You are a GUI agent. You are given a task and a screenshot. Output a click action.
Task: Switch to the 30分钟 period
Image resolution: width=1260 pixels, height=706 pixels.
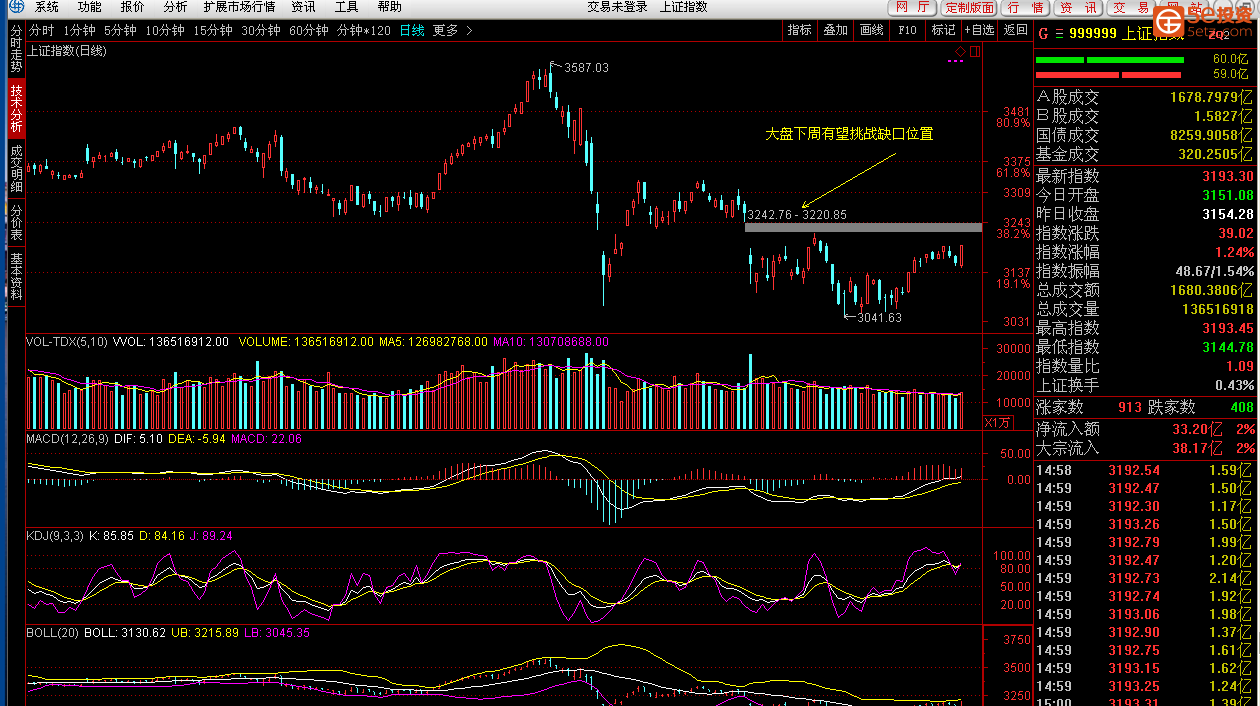coord(261,30)
